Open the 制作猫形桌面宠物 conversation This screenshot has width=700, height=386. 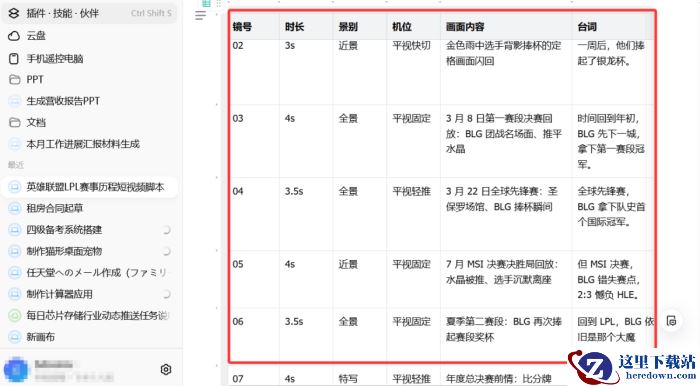pos(89,251)
